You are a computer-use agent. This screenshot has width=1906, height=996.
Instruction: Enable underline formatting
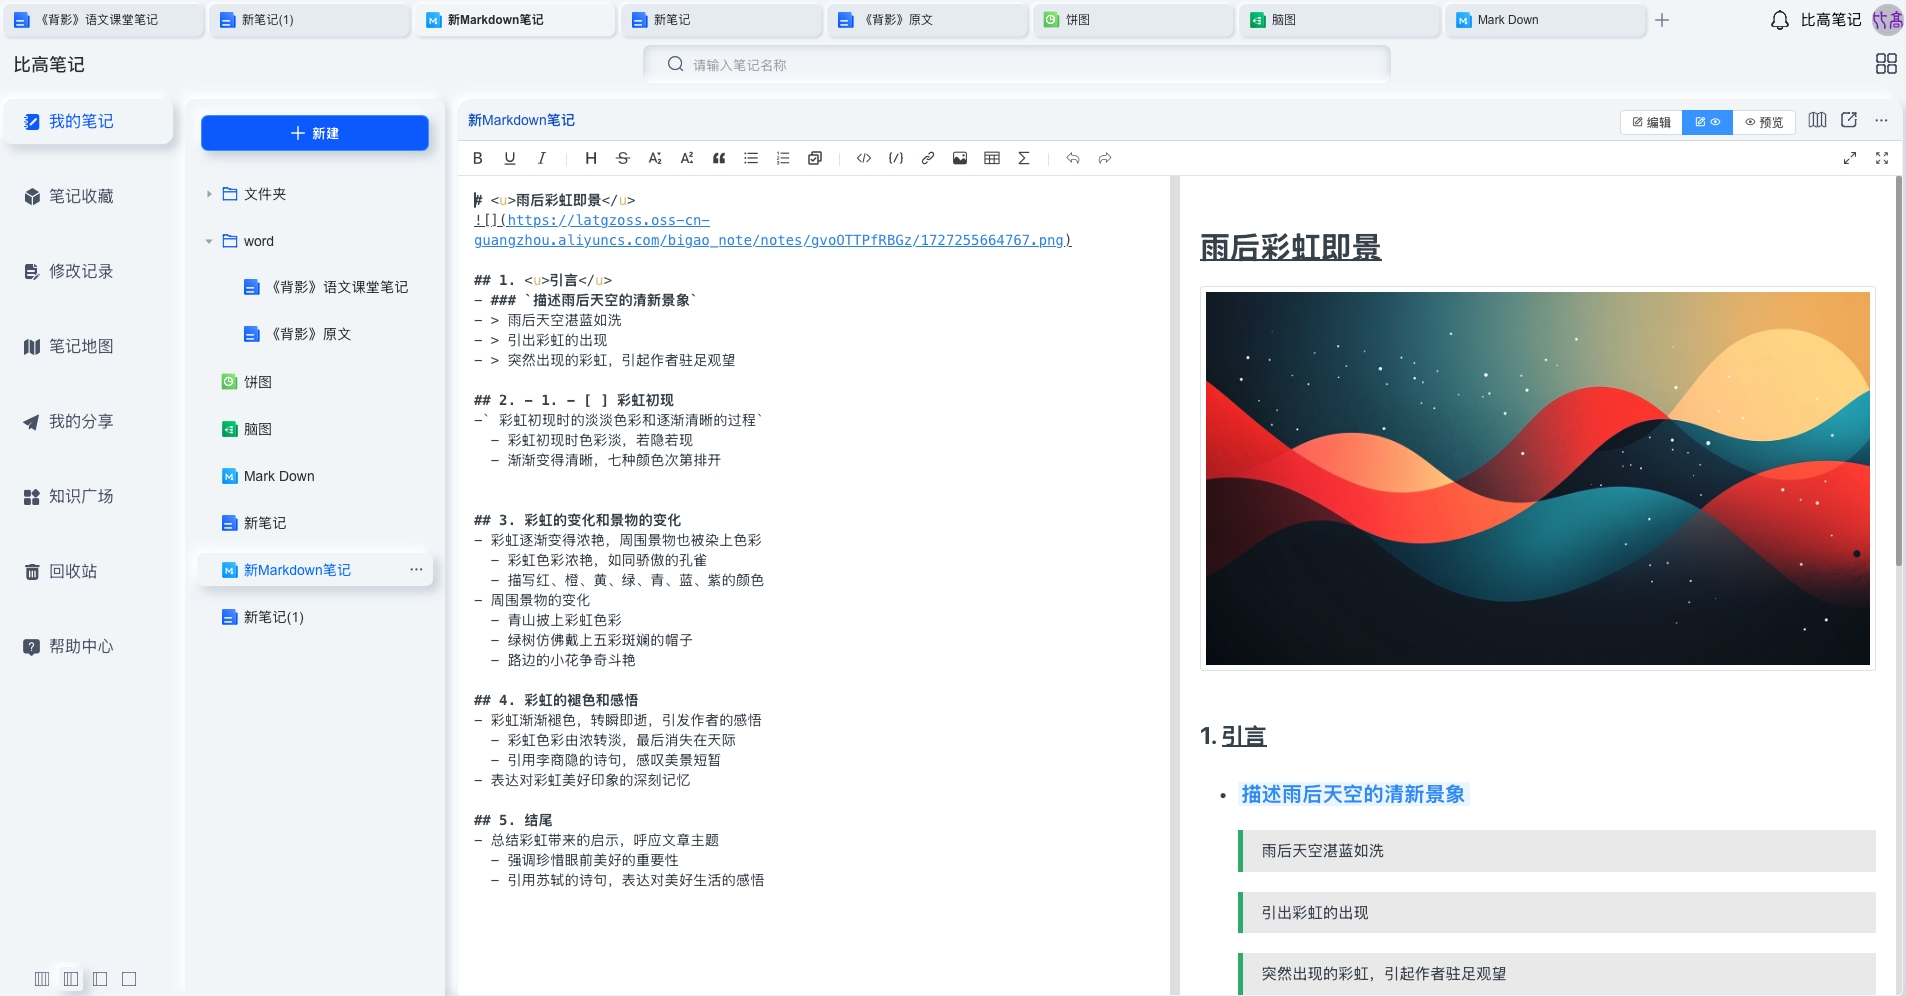pyautogui.click(x=509, y=158)
